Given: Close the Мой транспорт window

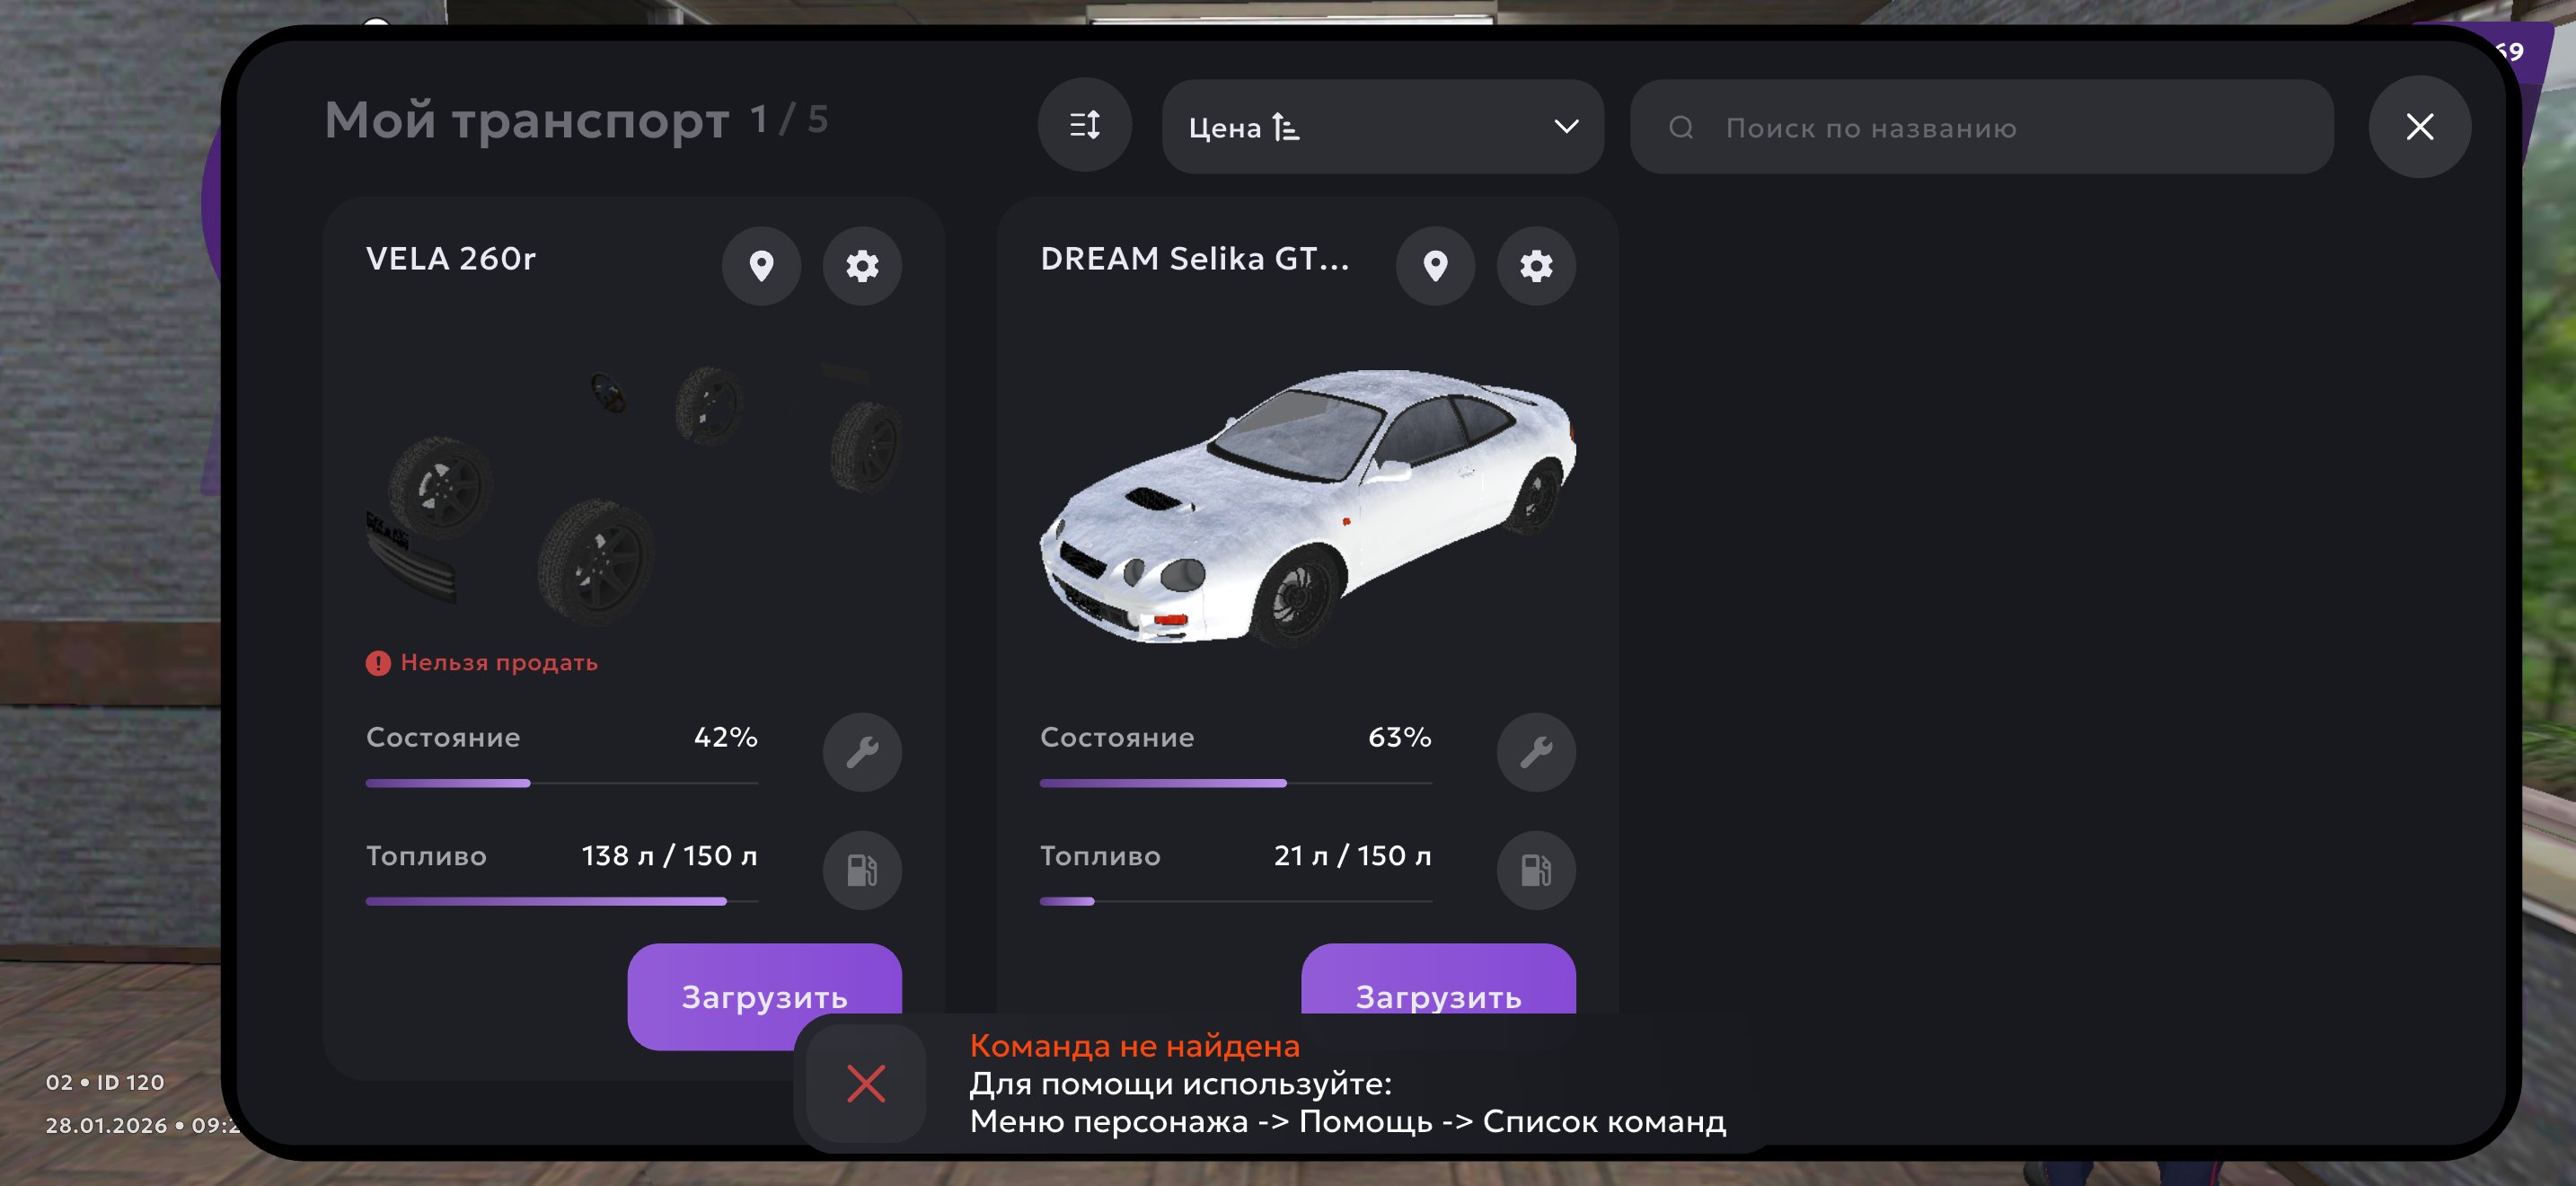Looking at the screenshot, I should (x=2419, y=127).
